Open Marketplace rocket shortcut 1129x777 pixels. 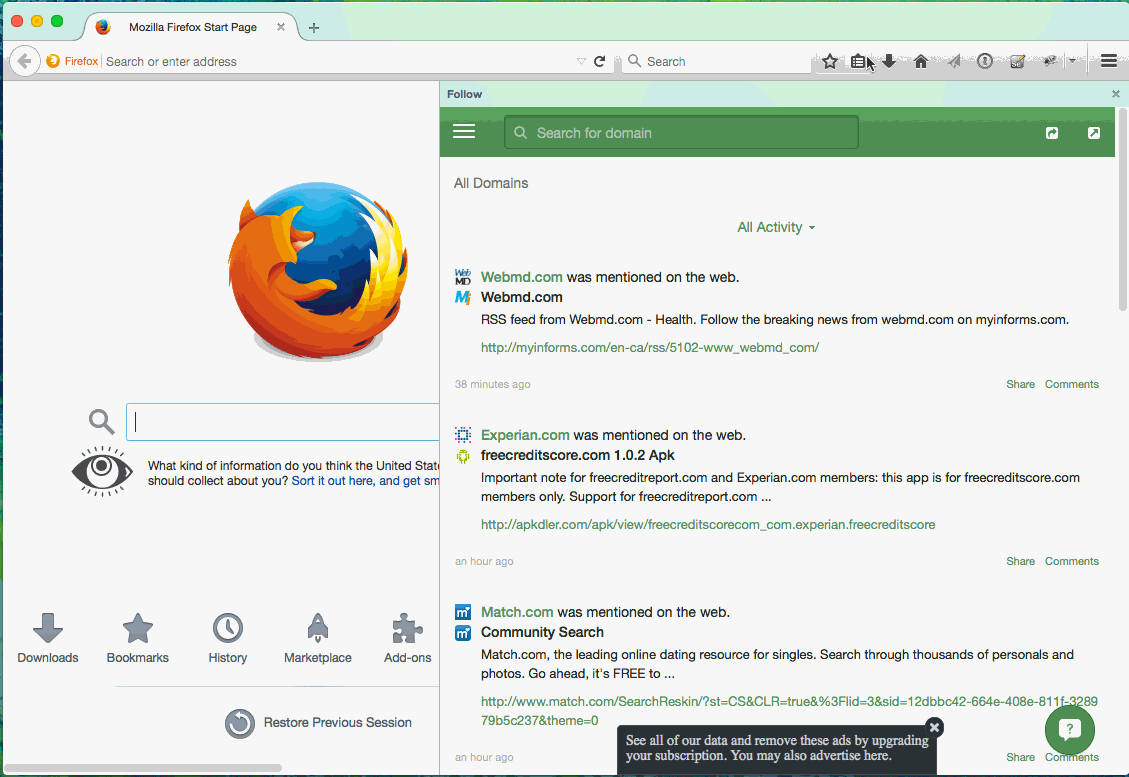(318, 638)
